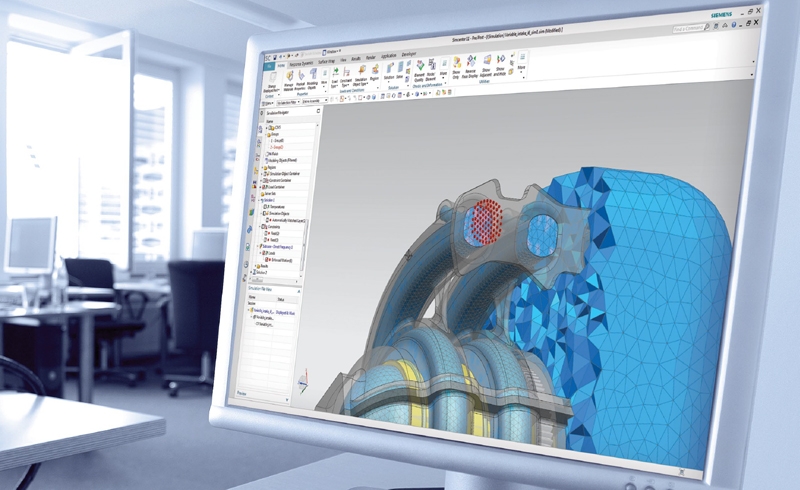Viewport: 800px width, 490px height.
Task: Switch to the Developer ribbon tab
Action: pyautogui.click(x=409, y=54)
